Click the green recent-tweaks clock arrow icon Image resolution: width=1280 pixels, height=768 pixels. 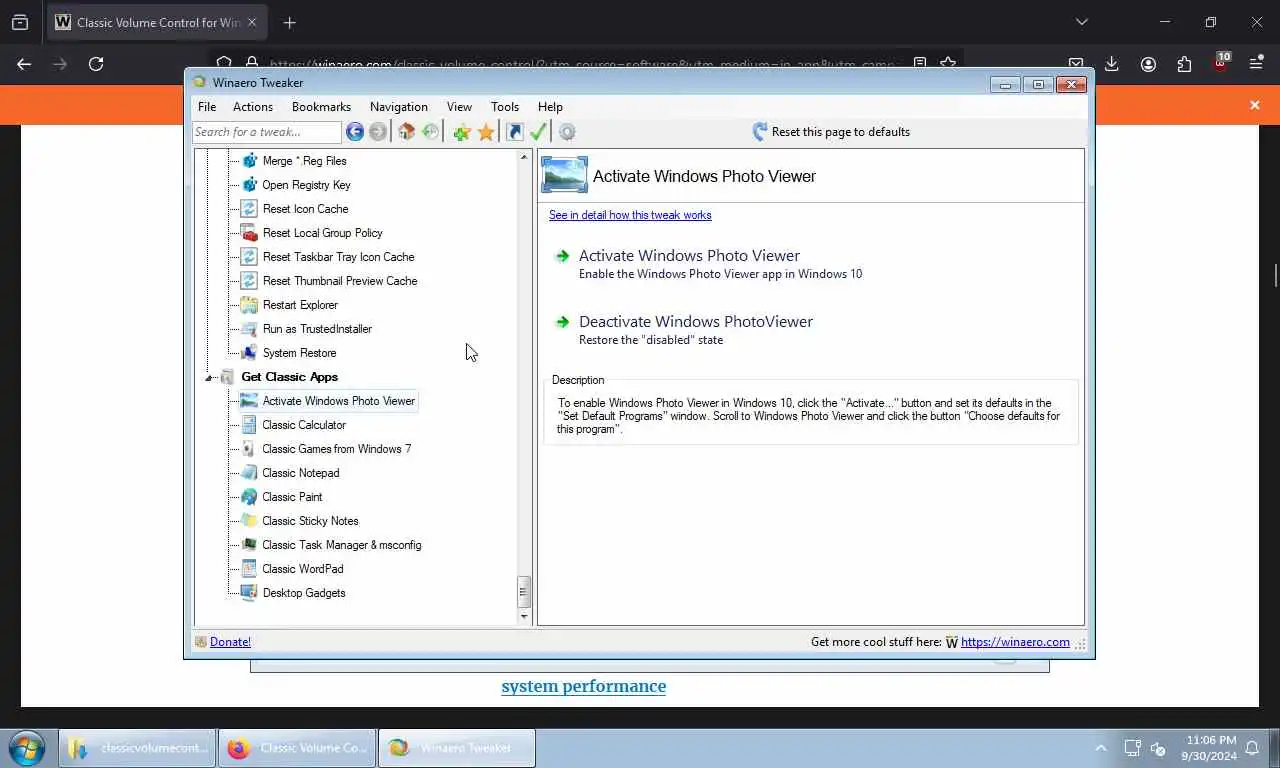coord(430,132)
